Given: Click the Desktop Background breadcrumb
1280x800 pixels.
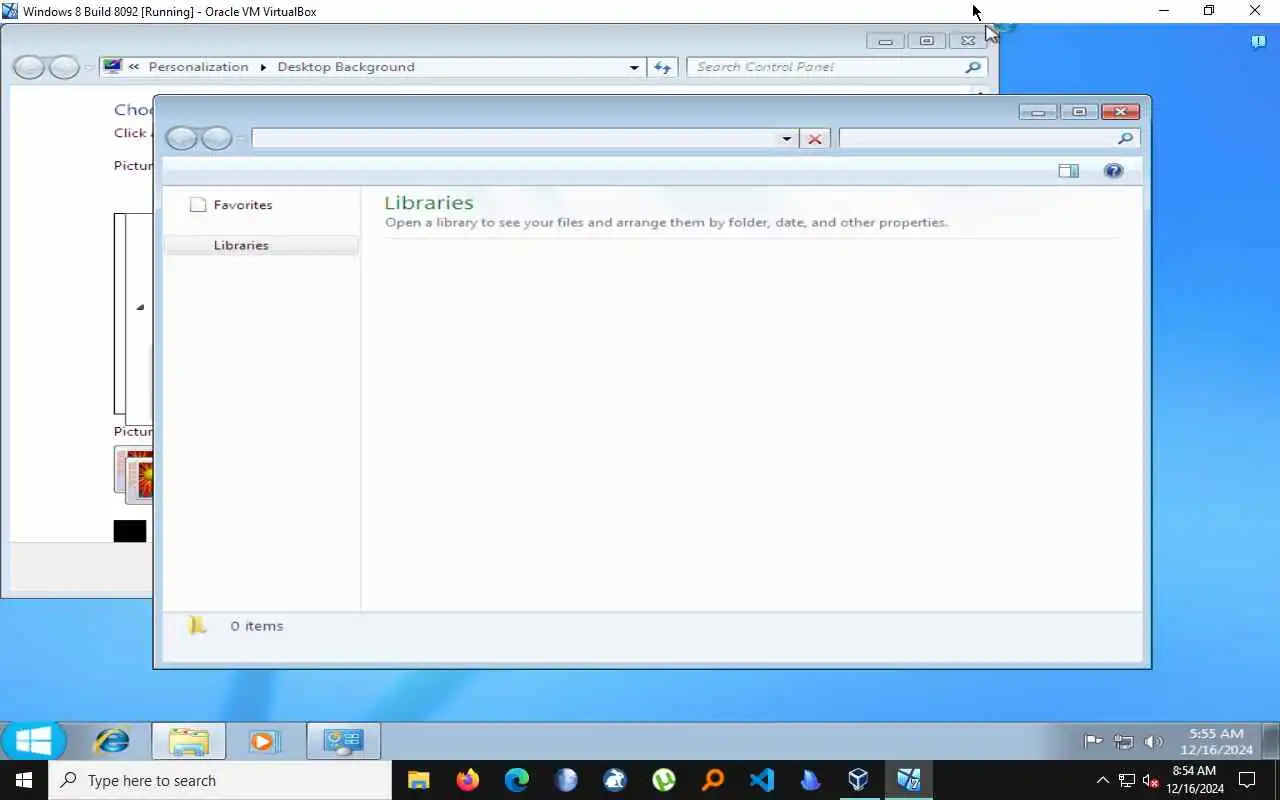Looking at the screenshot, I should coord(346,67).
